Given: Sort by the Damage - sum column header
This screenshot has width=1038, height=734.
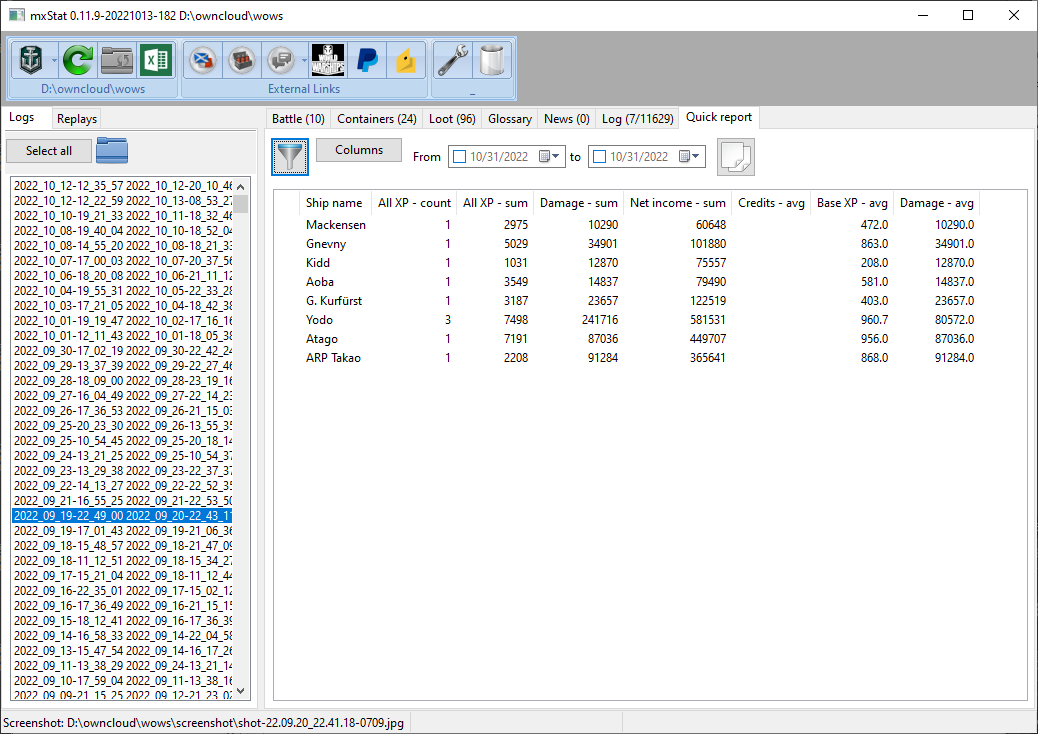Looking at the screenshot, I should coord(579,203).
